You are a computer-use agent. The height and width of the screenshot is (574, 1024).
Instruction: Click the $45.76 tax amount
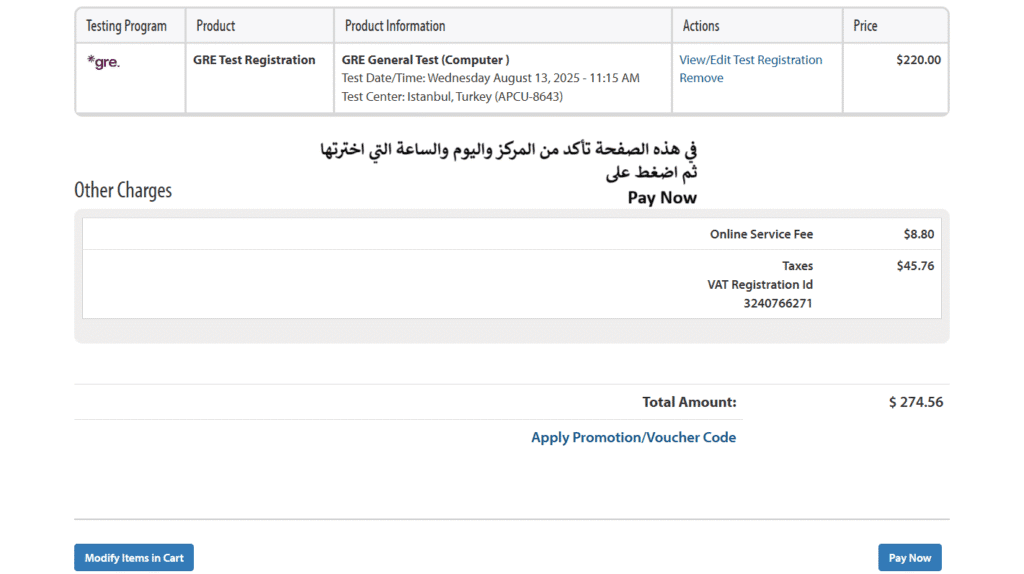pos(915,266)
